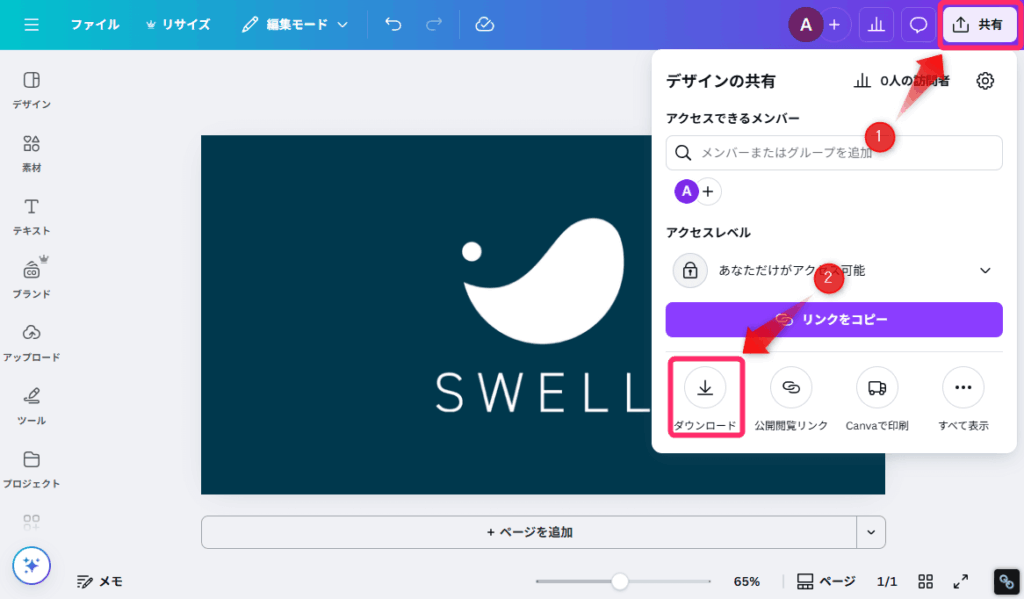Click the ページを追加 button
Screen dimensions: 1024x599
(529, 532)
